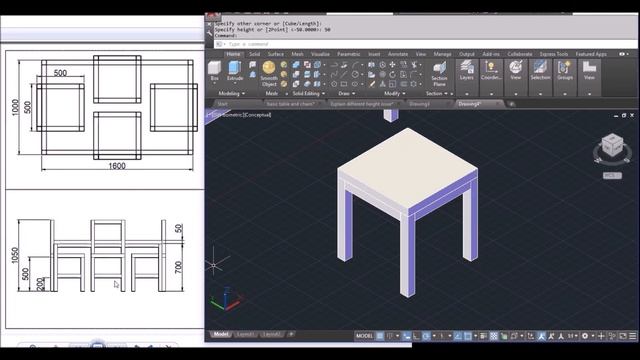Click the Conceptual visual style label
The image size is (640, 360).
pos(258,115)
